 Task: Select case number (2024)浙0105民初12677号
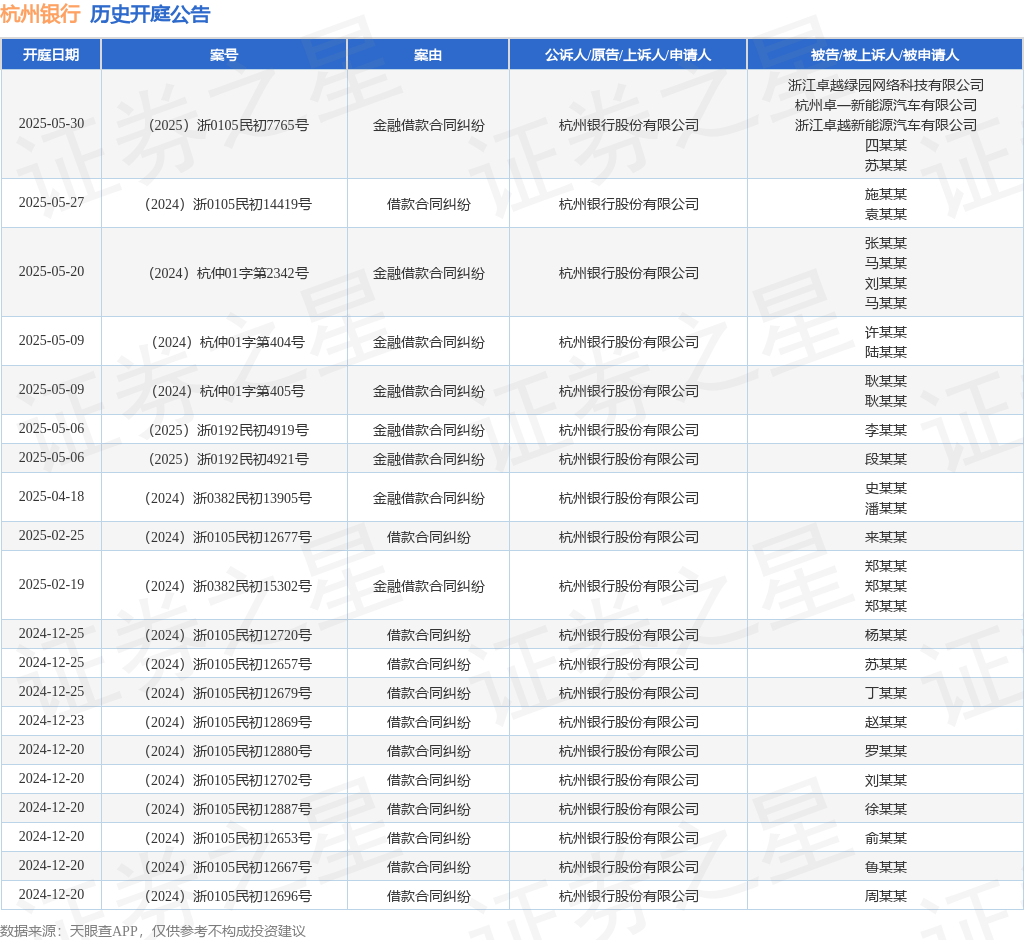[228, 538]
